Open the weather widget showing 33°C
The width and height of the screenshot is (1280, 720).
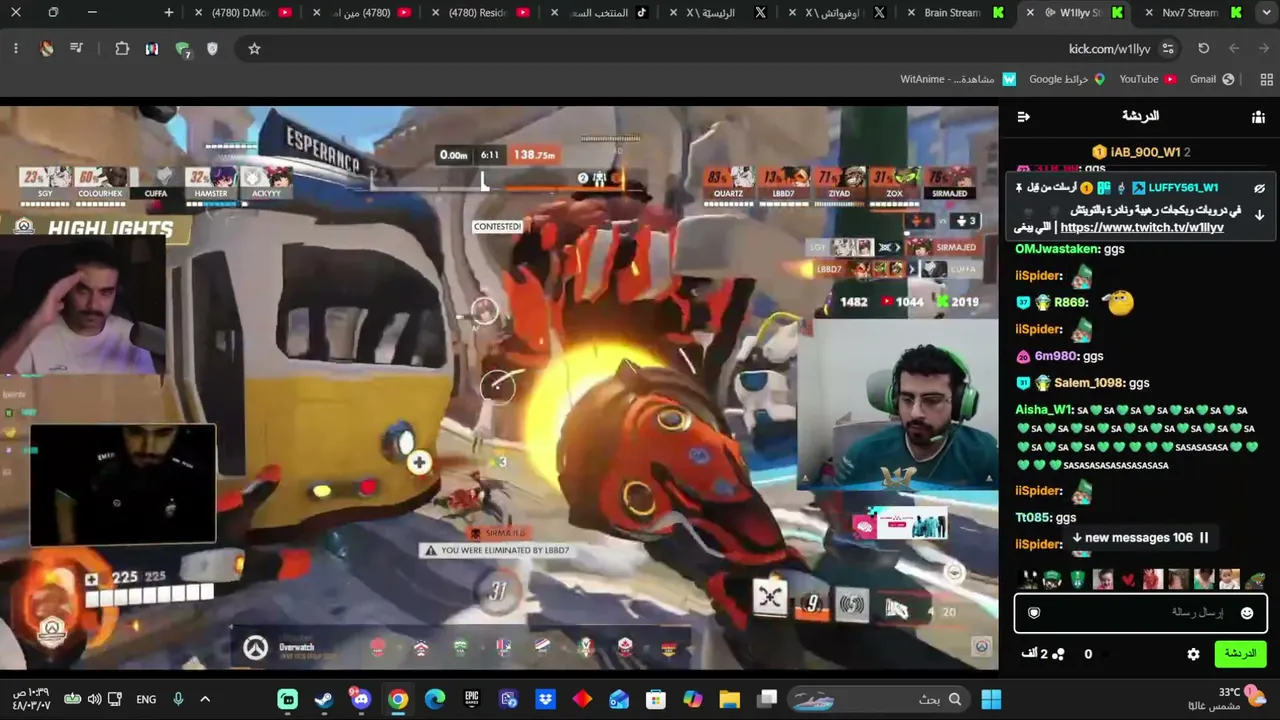point(1228,699)
